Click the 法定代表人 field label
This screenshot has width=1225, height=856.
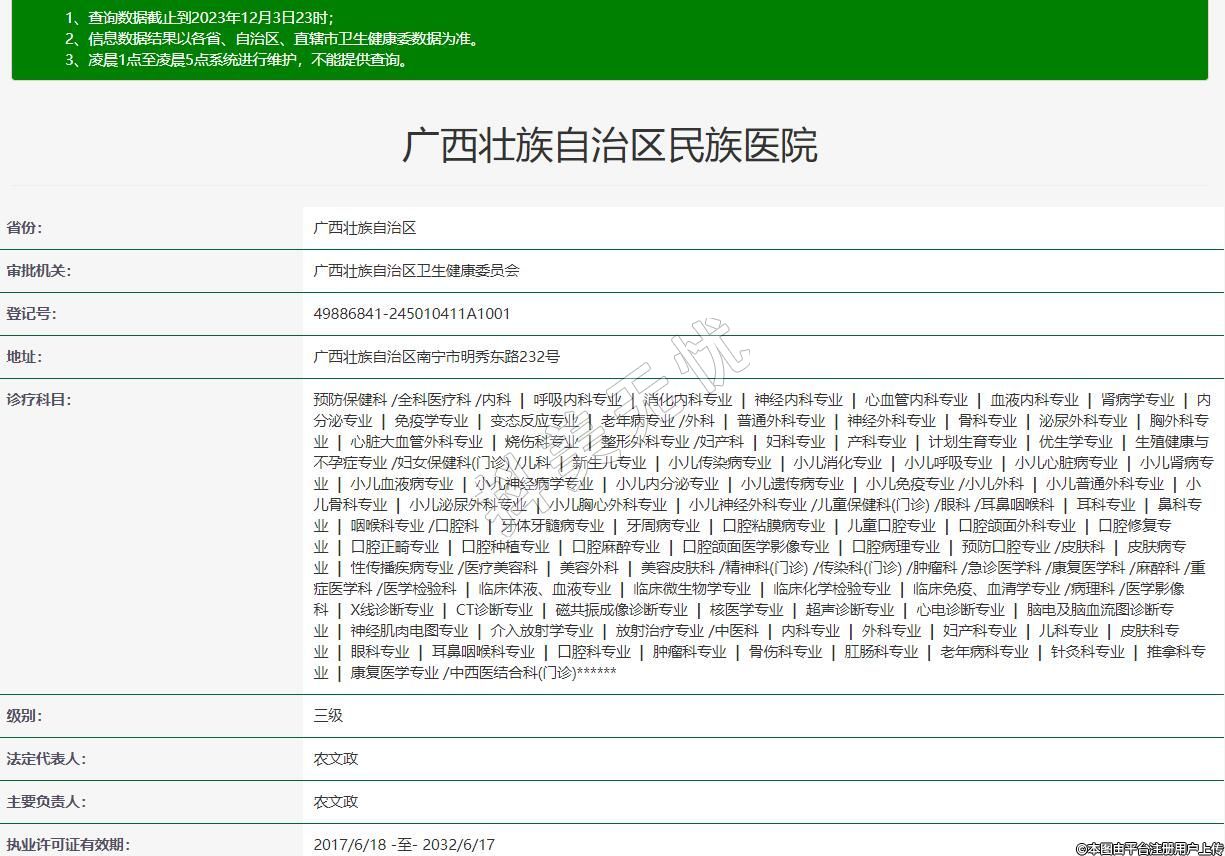pyautogui.click(x=46, y=759)
